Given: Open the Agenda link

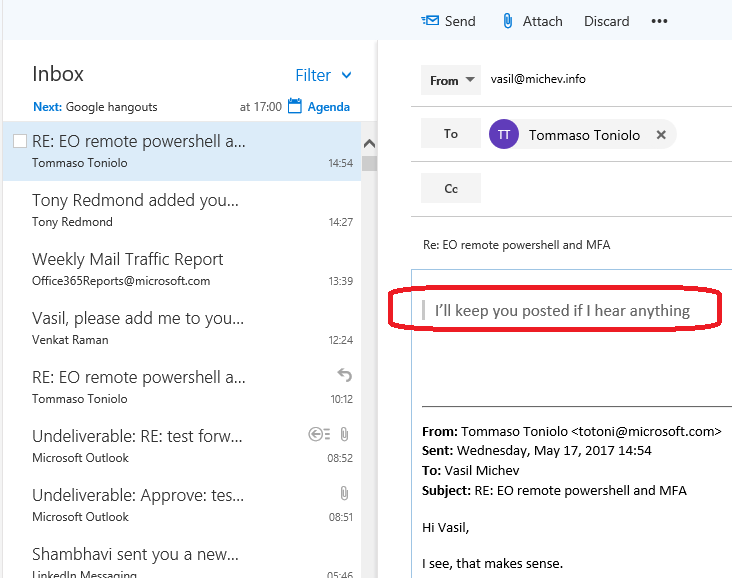Looking at the screenshot, I should (329, 107).
